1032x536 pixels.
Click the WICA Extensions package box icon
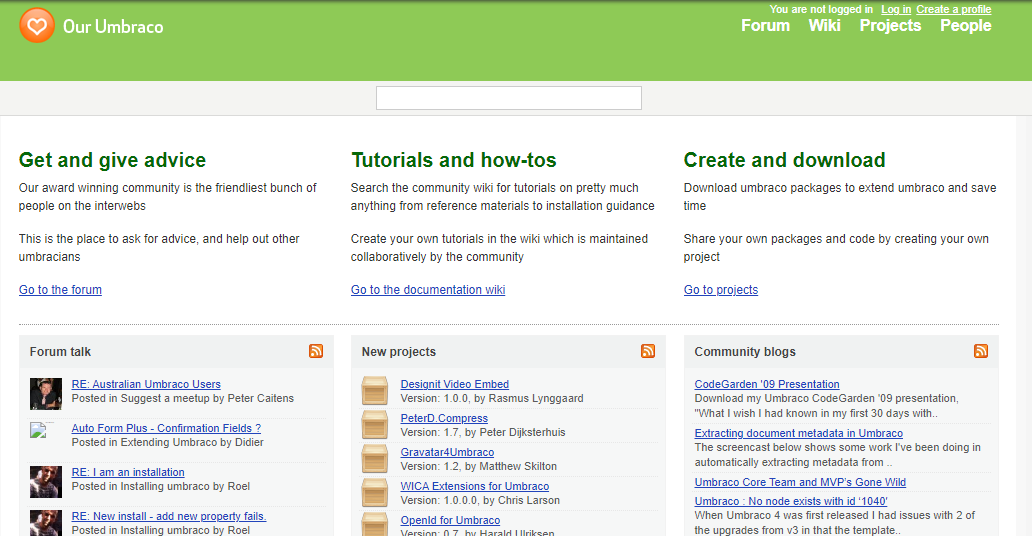coord(375,493)
